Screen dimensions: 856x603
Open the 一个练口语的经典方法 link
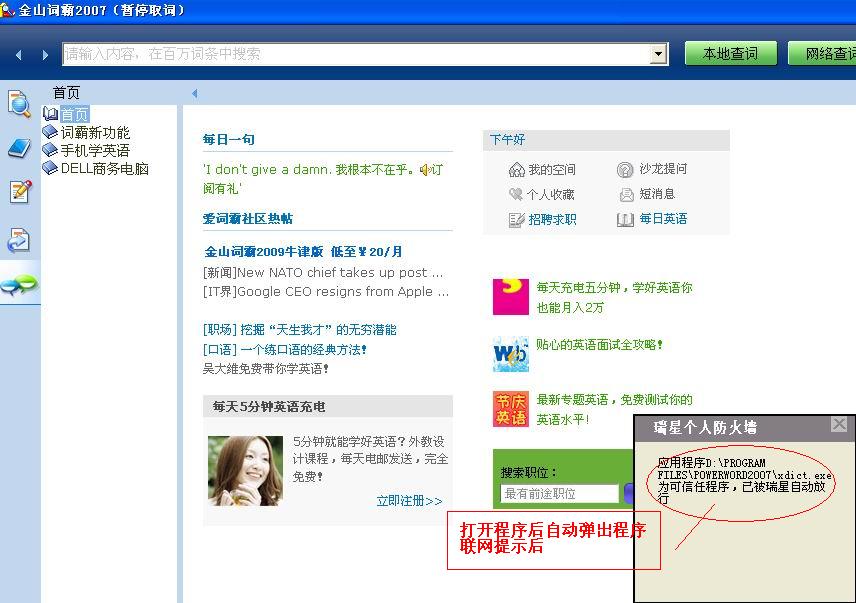coord(284,349)
